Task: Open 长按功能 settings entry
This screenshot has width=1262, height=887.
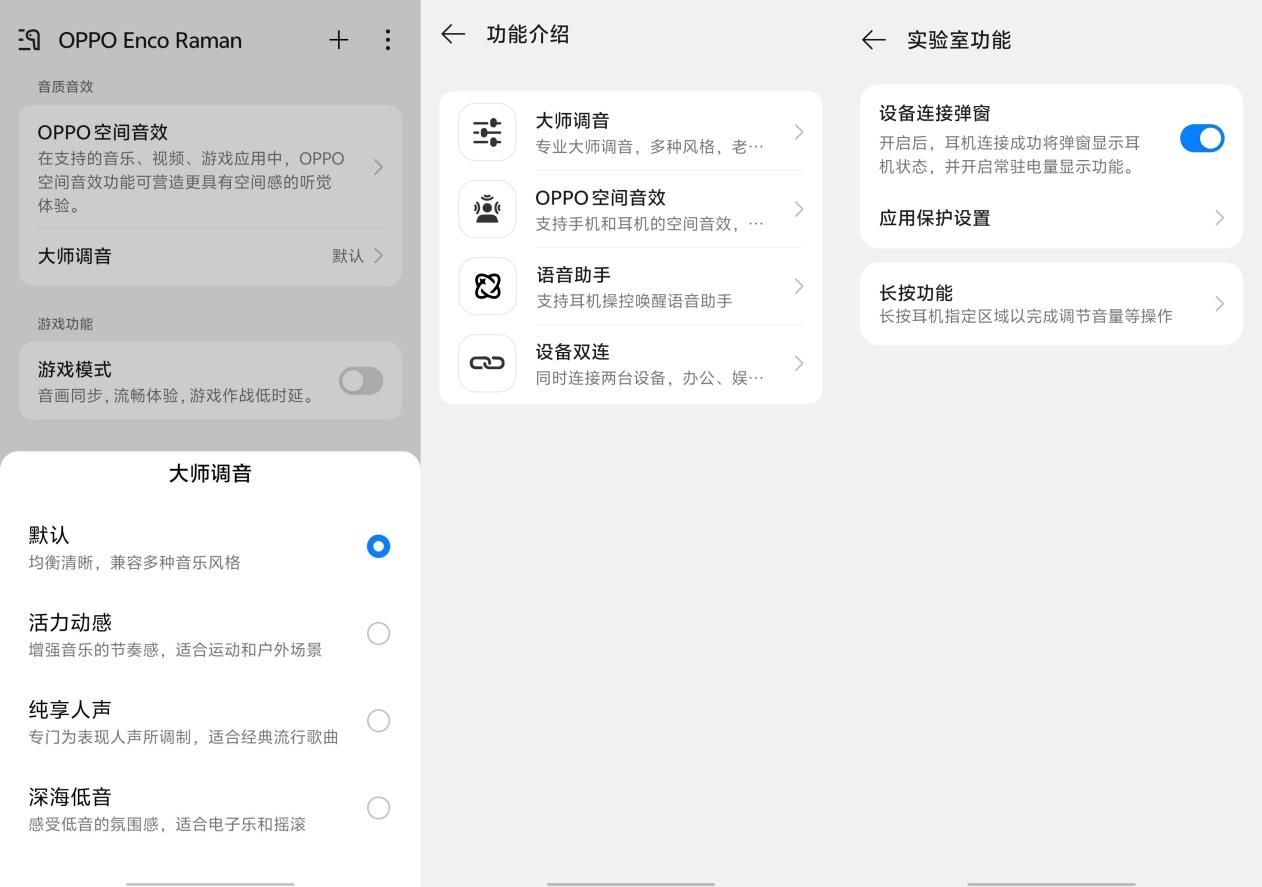Action: [1051, 304]
